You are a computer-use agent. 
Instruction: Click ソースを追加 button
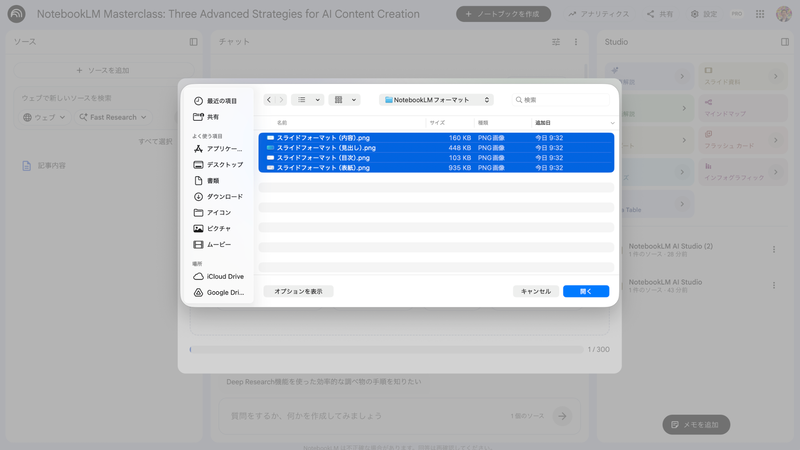104,70
